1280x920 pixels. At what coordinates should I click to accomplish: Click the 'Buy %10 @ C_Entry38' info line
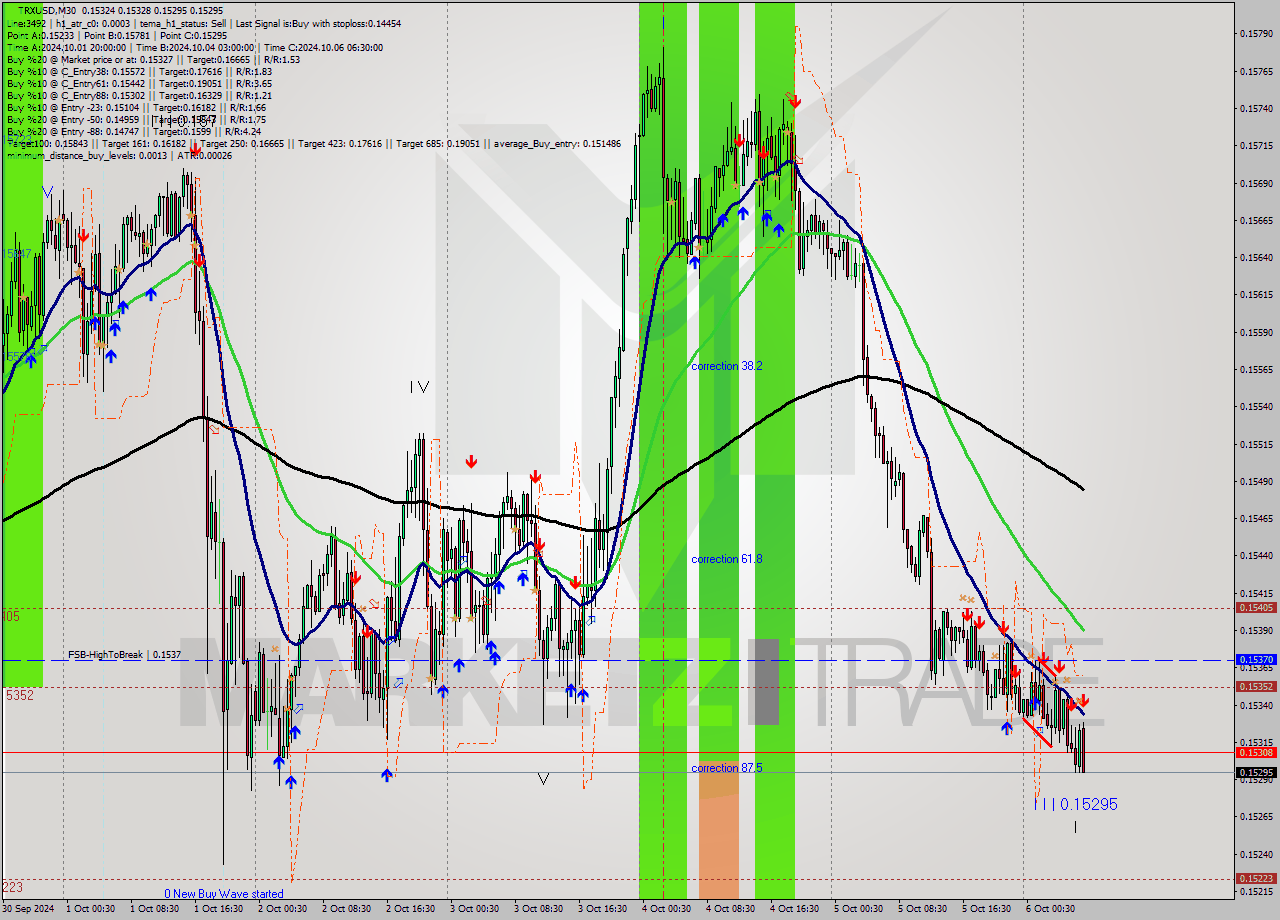click(x=138, y=71)
